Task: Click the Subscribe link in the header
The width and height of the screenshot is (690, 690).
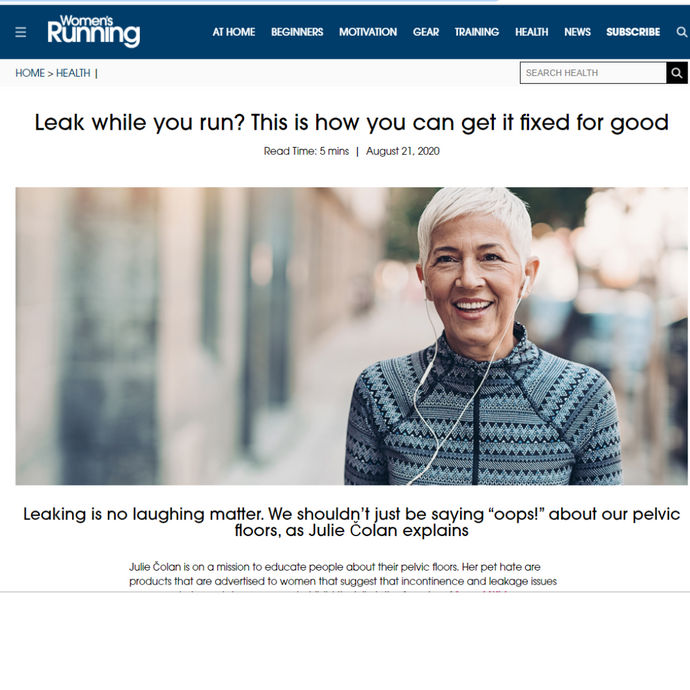Action: pyautogui.click(x=633, y=32)
